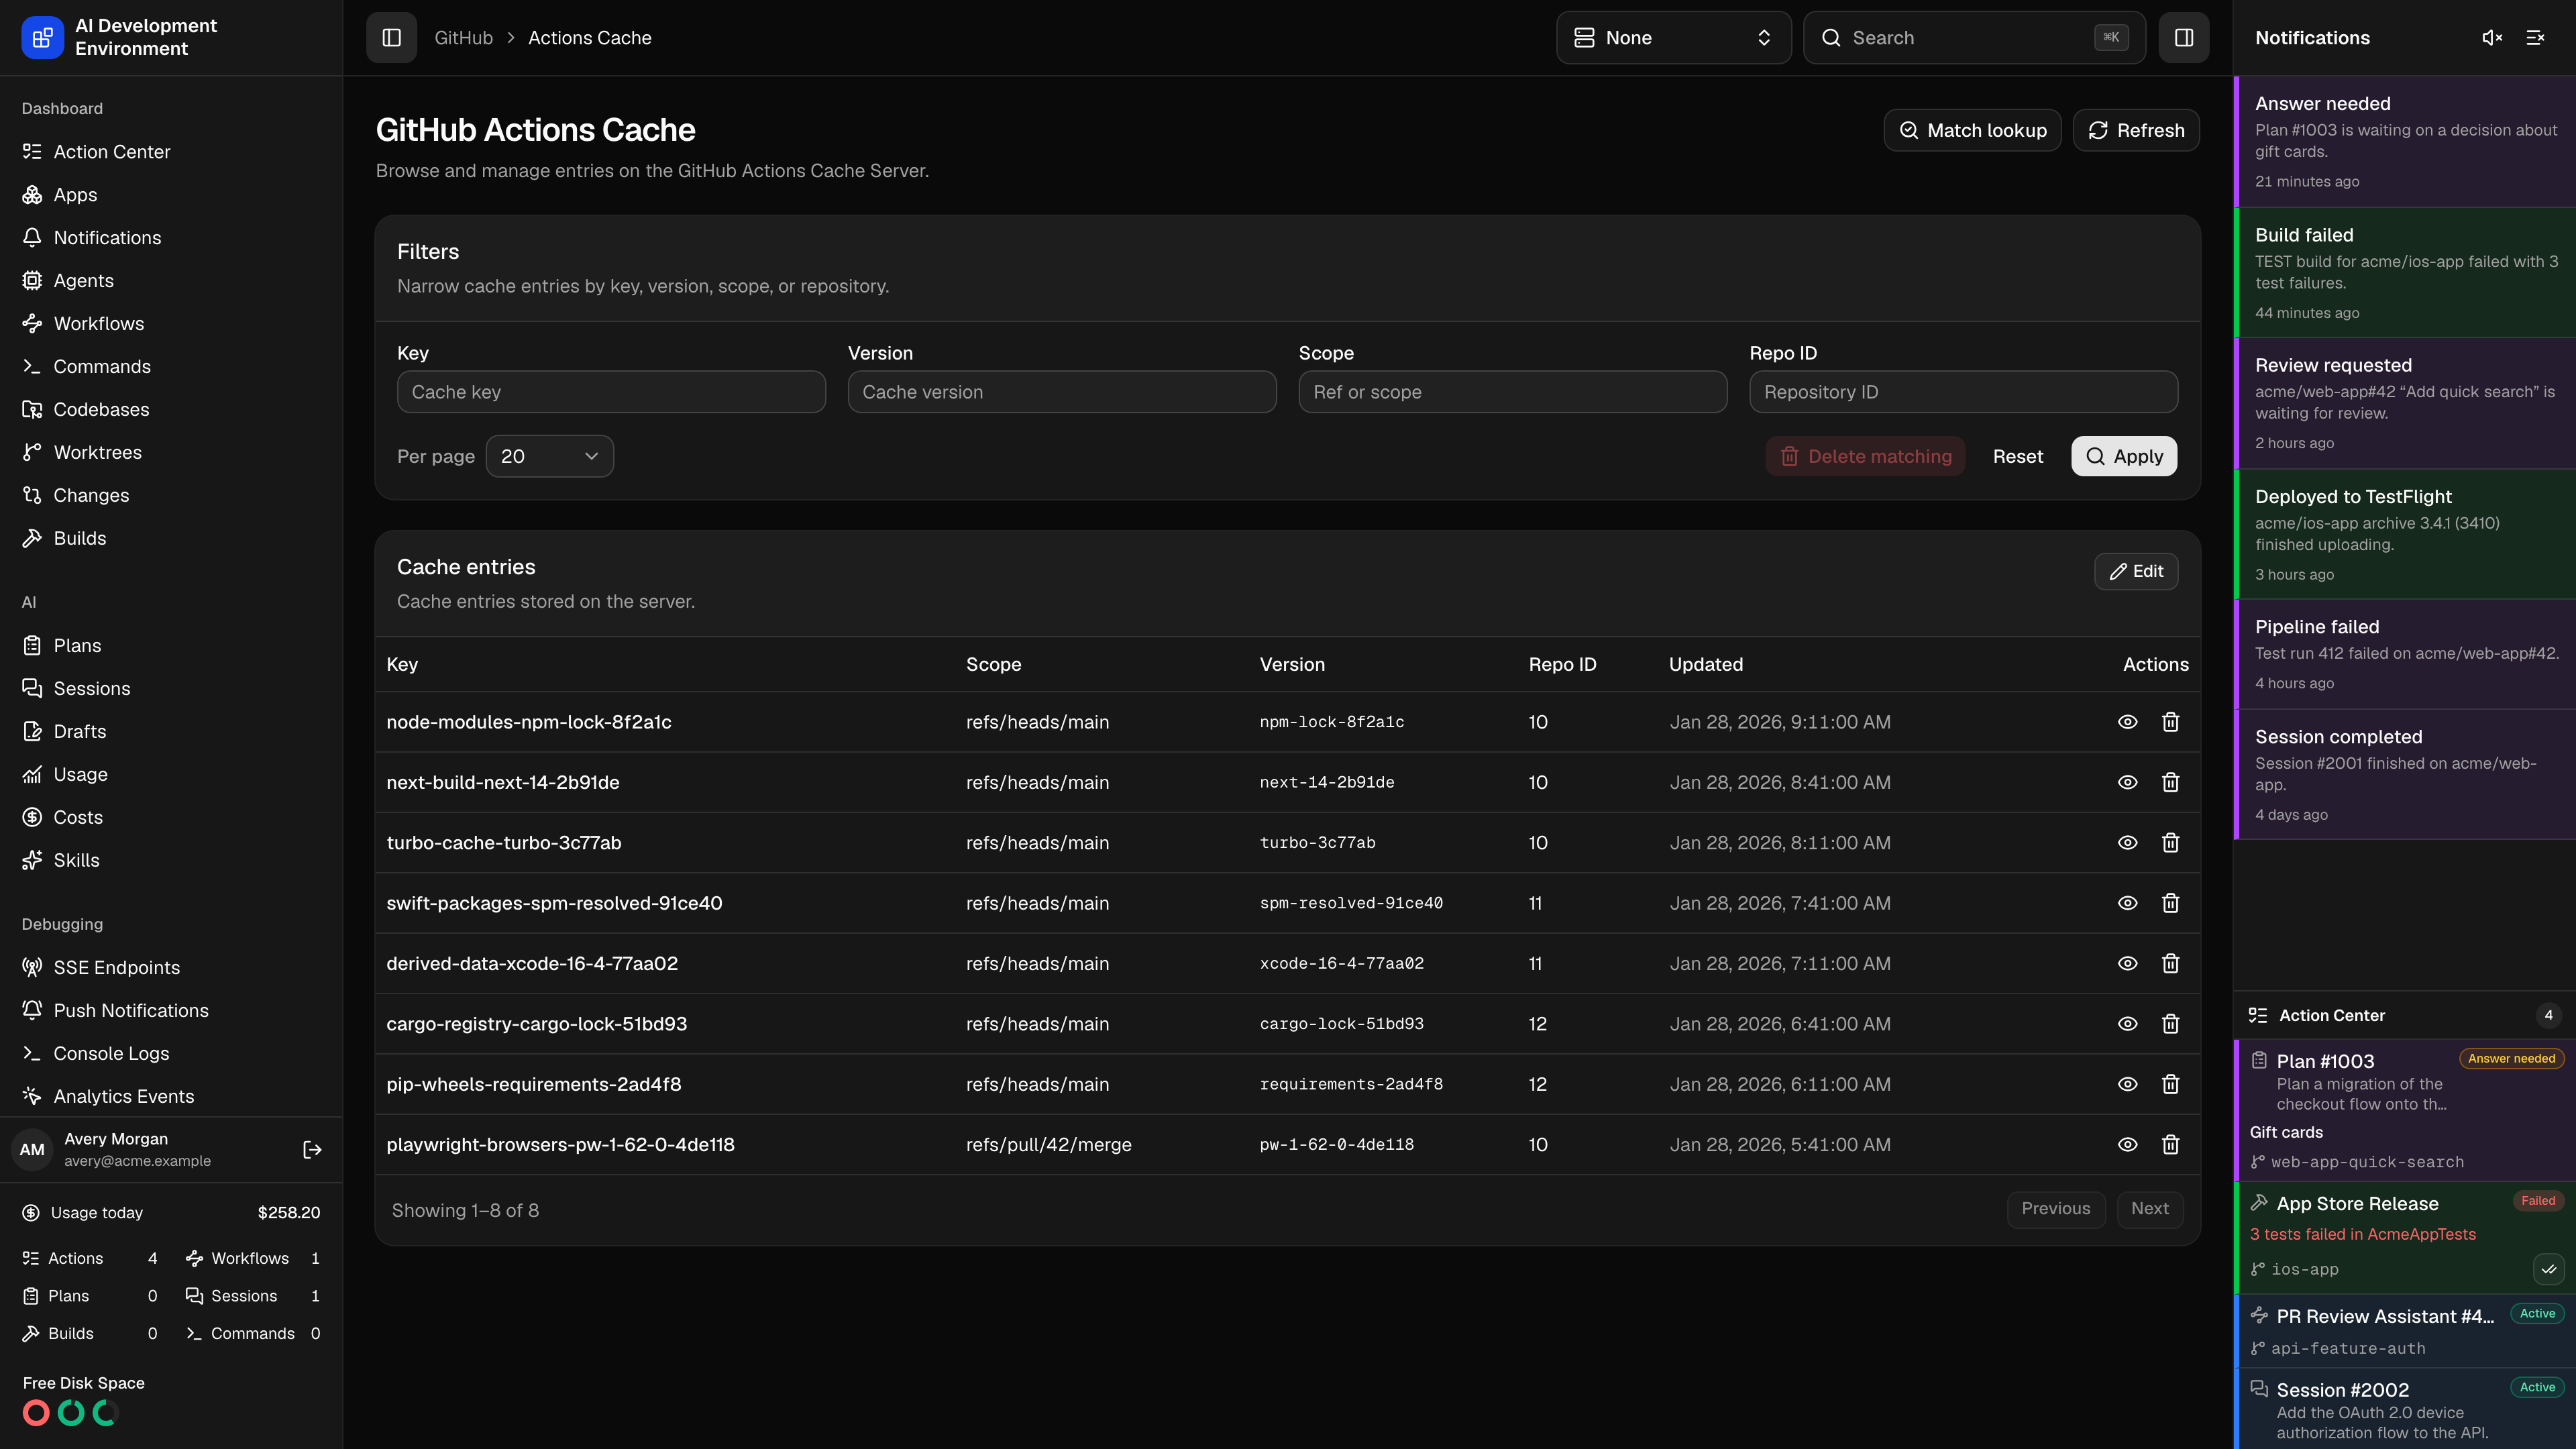Click the AM user avatar

coord(32,1150)
